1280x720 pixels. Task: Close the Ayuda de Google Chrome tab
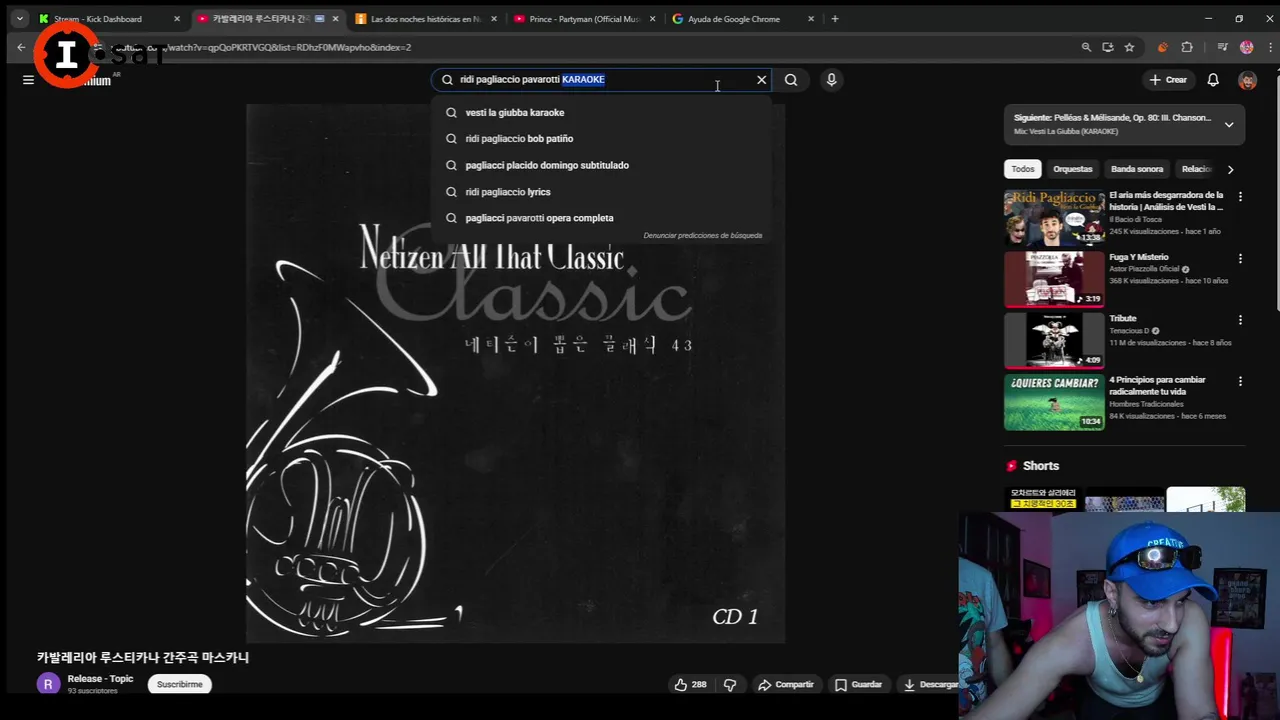[x=811, y=19]
